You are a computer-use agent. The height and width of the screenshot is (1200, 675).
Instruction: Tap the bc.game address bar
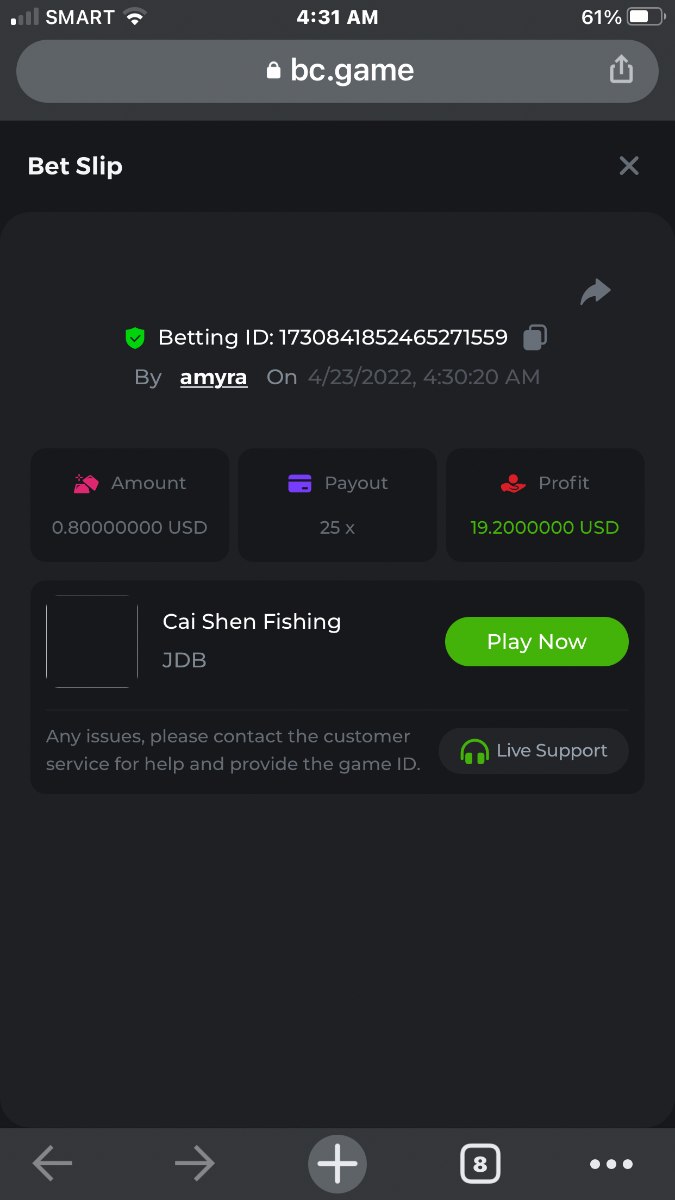tap(338, 70)
